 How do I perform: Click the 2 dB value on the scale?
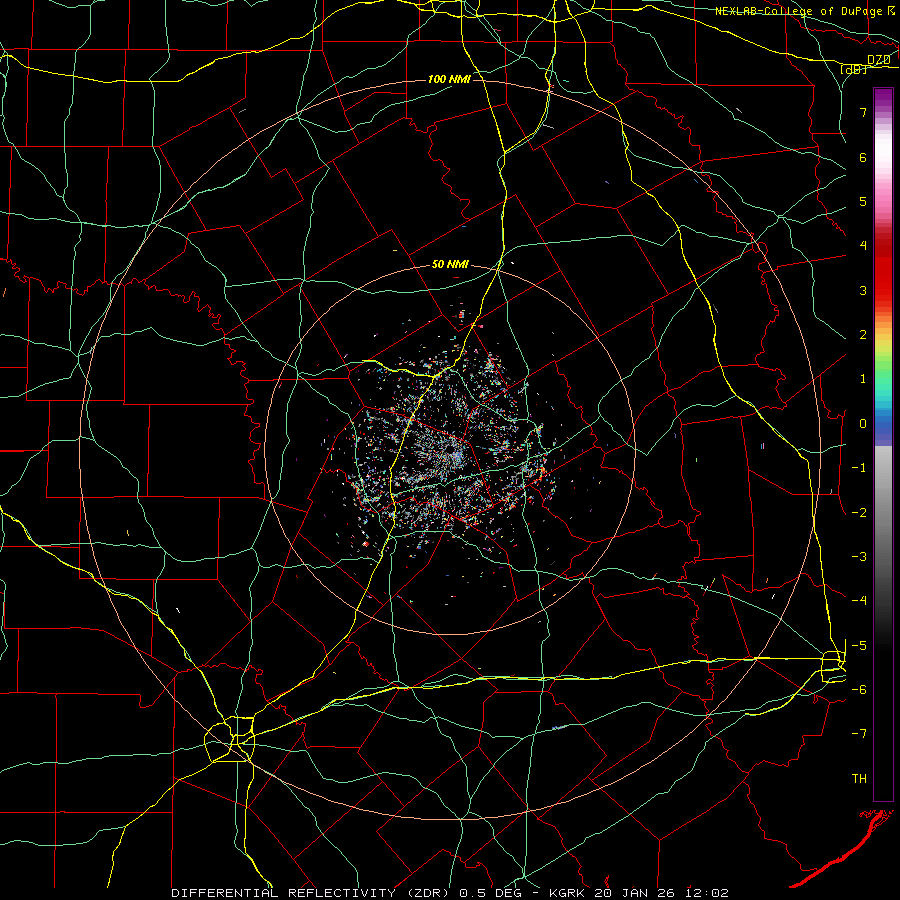[x=863, y=335]
